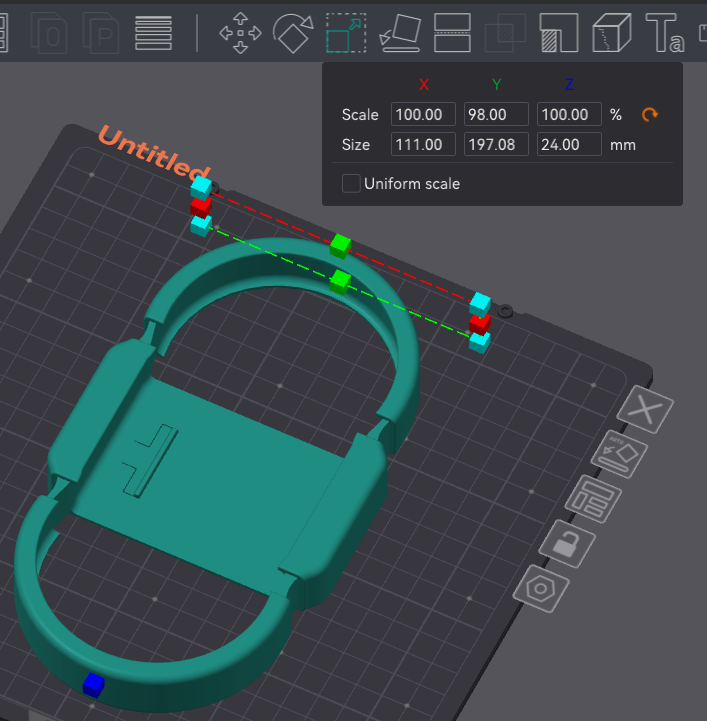Open the Seam Painting tool

click(x=612, y=33)
